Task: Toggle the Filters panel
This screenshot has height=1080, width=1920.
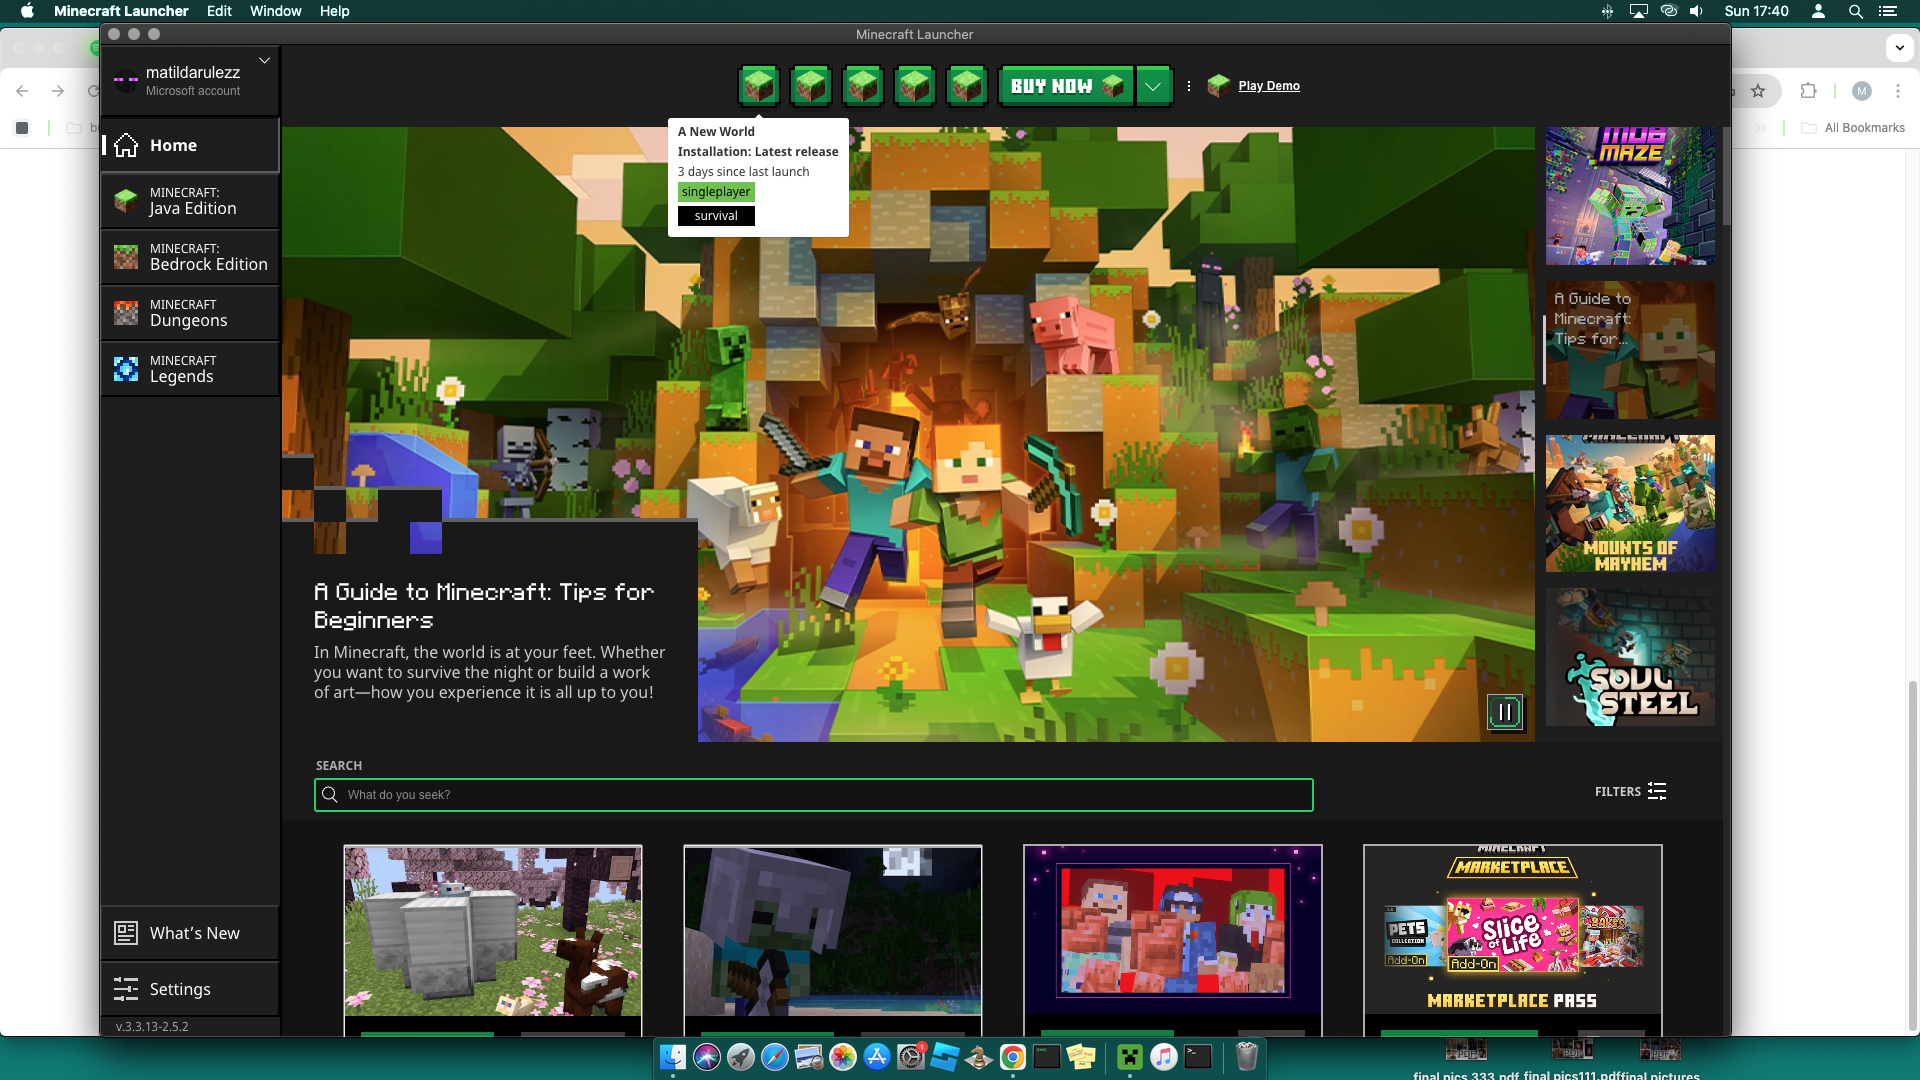Action: pos(1630,791)
